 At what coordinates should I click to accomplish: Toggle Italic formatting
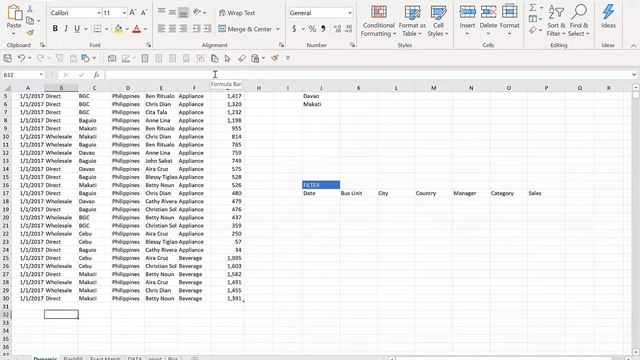[66, 29]
